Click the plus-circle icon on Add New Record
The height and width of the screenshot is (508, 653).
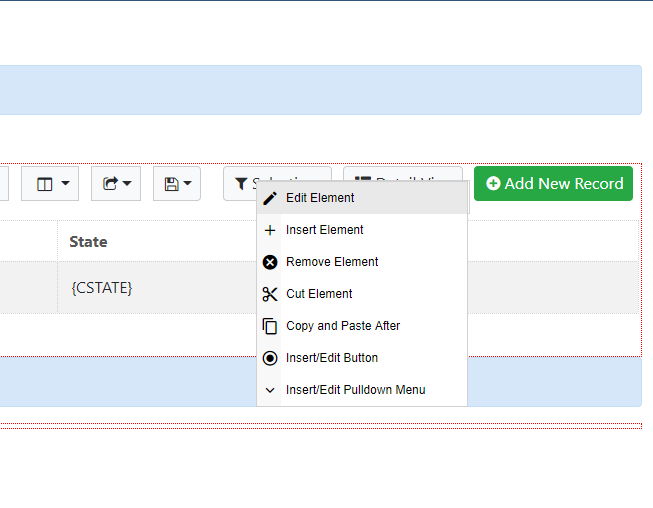(493, 184)
